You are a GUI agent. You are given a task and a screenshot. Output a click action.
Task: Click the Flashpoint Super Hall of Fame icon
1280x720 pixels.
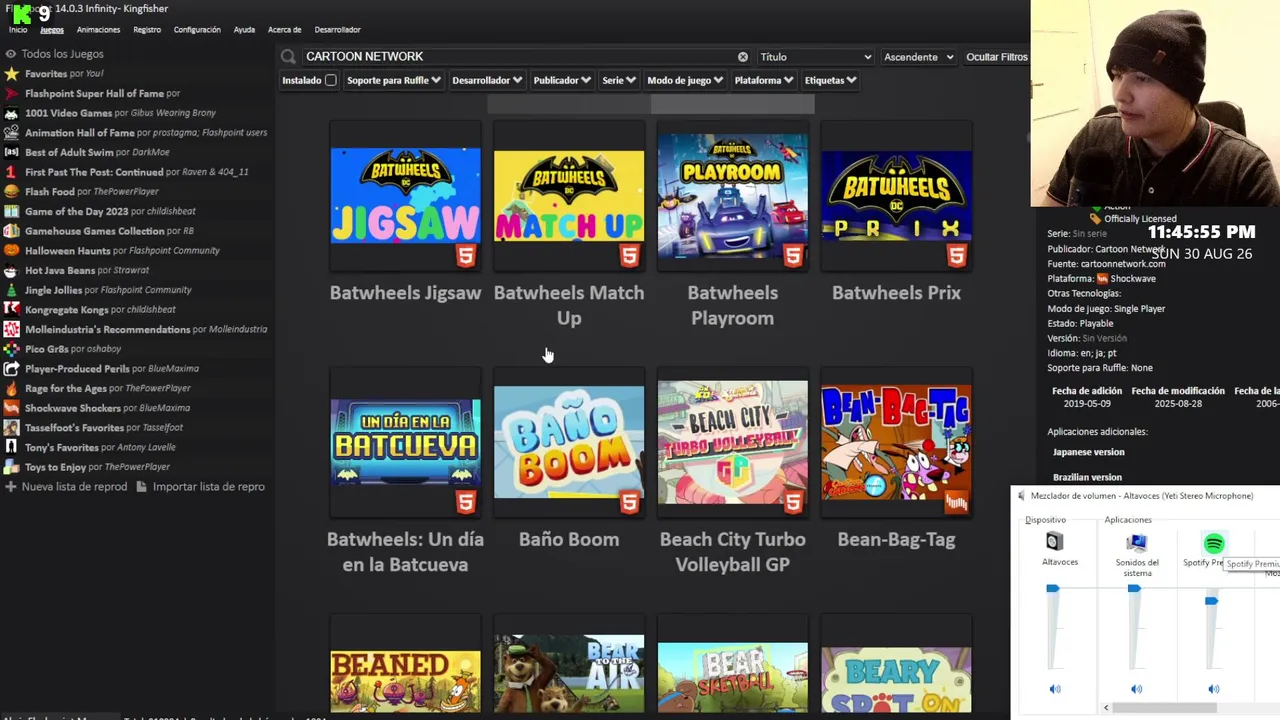point(11,93)
